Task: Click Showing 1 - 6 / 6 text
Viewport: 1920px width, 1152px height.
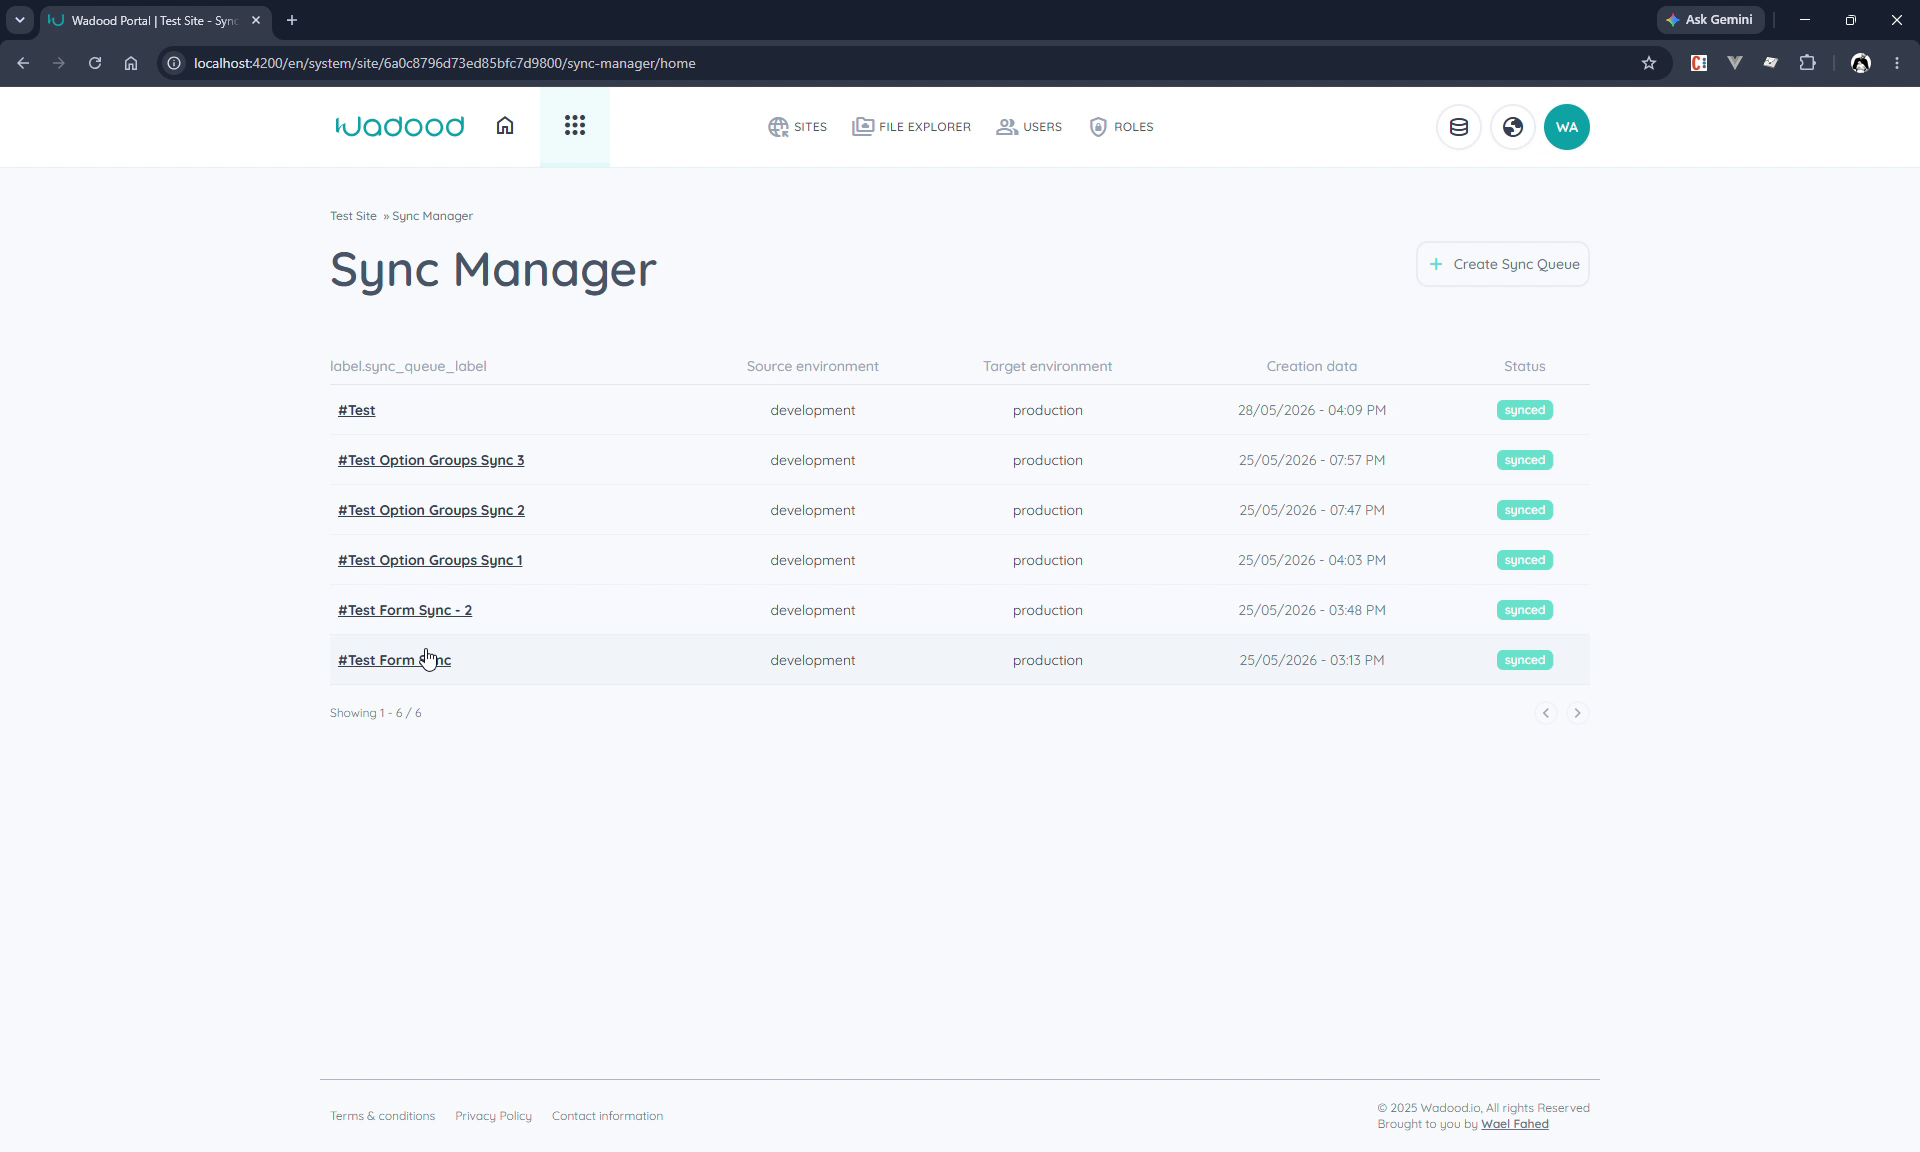Action: 376,713
